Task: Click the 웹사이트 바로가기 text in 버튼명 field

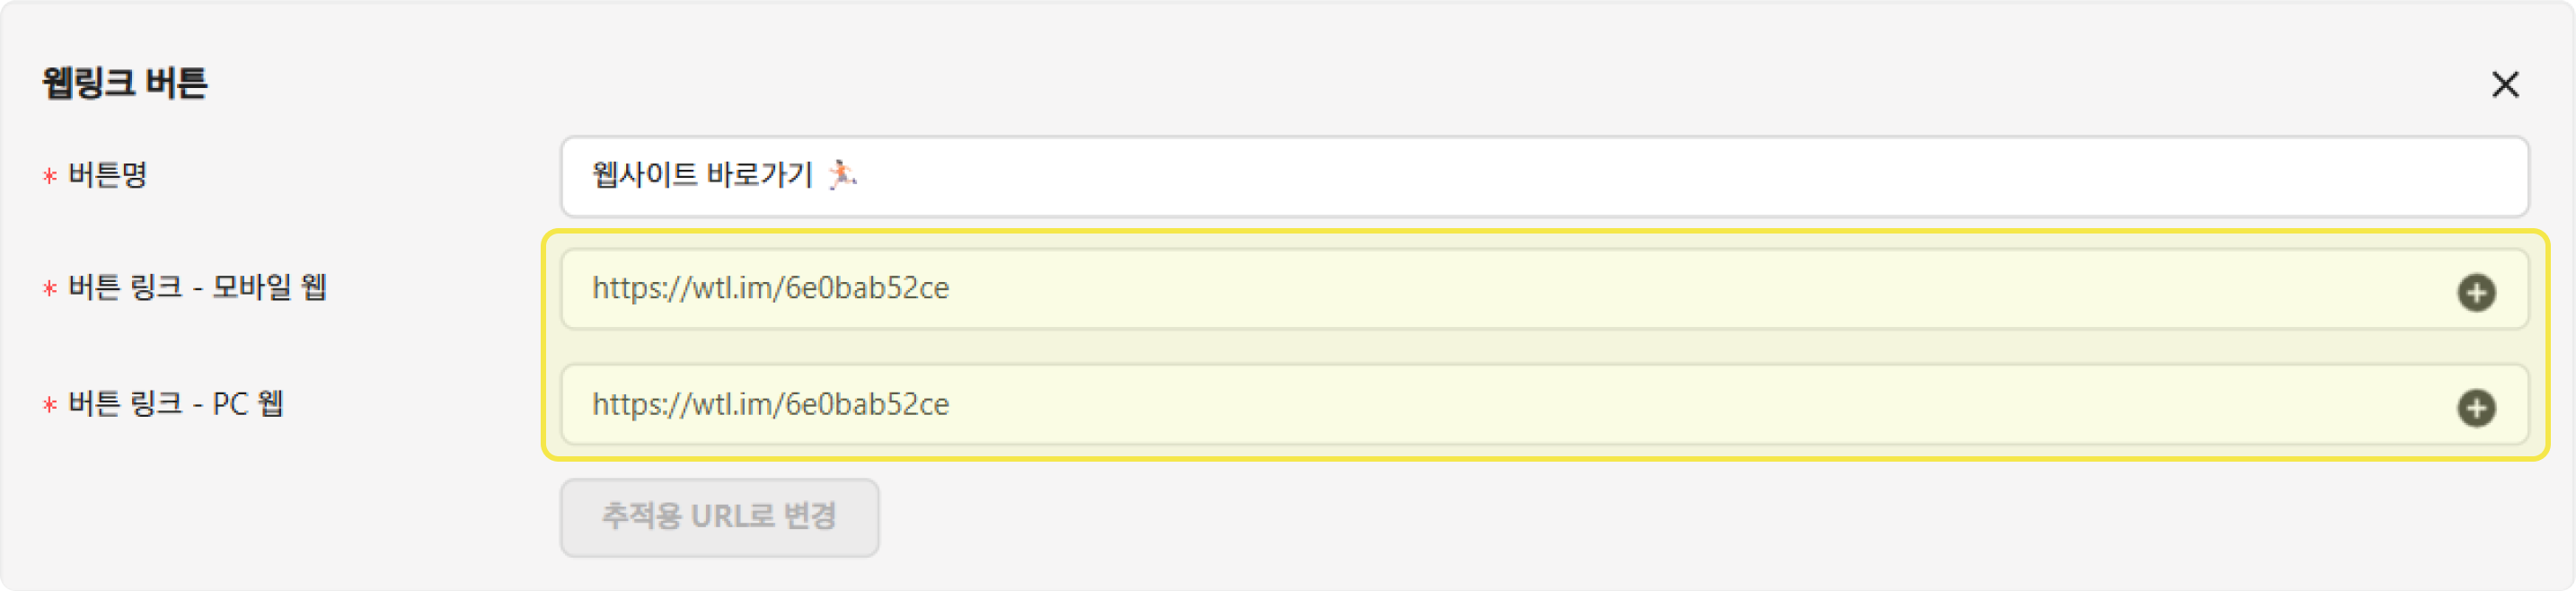Action: pos(702,175)
